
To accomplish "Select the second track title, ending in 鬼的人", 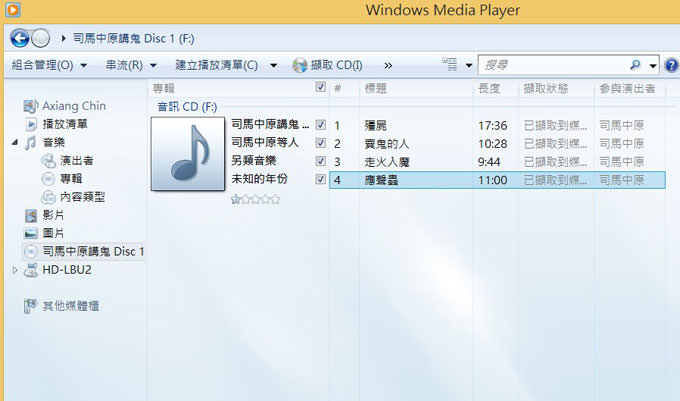I will (387, 144).
